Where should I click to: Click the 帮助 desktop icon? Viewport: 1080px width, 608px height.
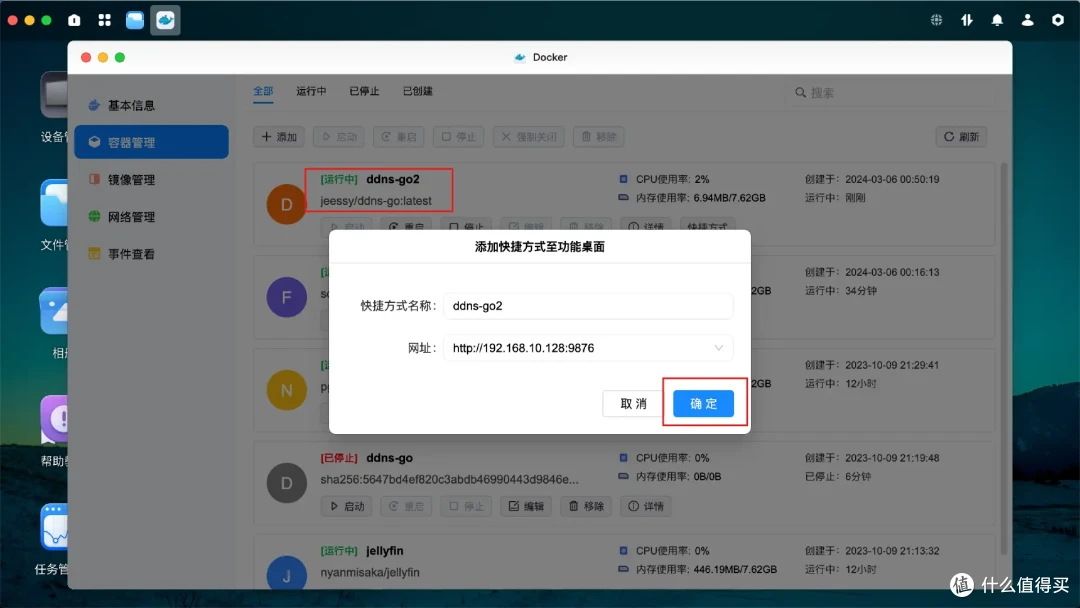pos(54,419)
